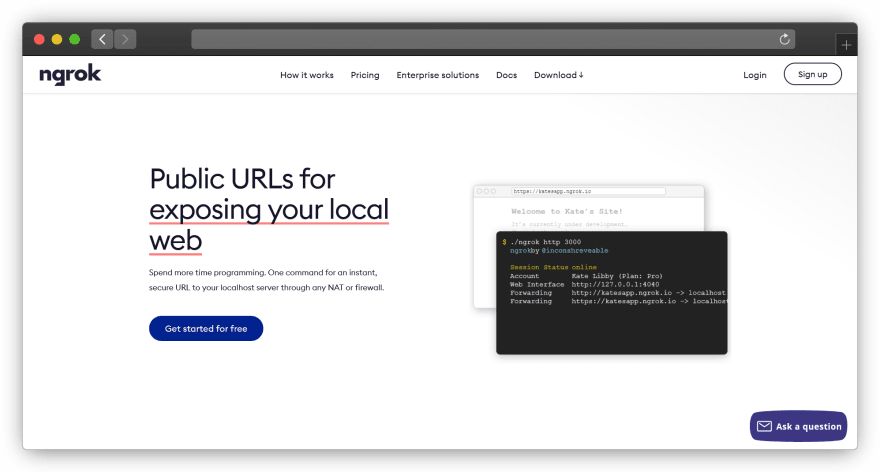Click Get started for free
This screenshot has height=472, width=880.
pyautogui.click(x=206, y=328)
